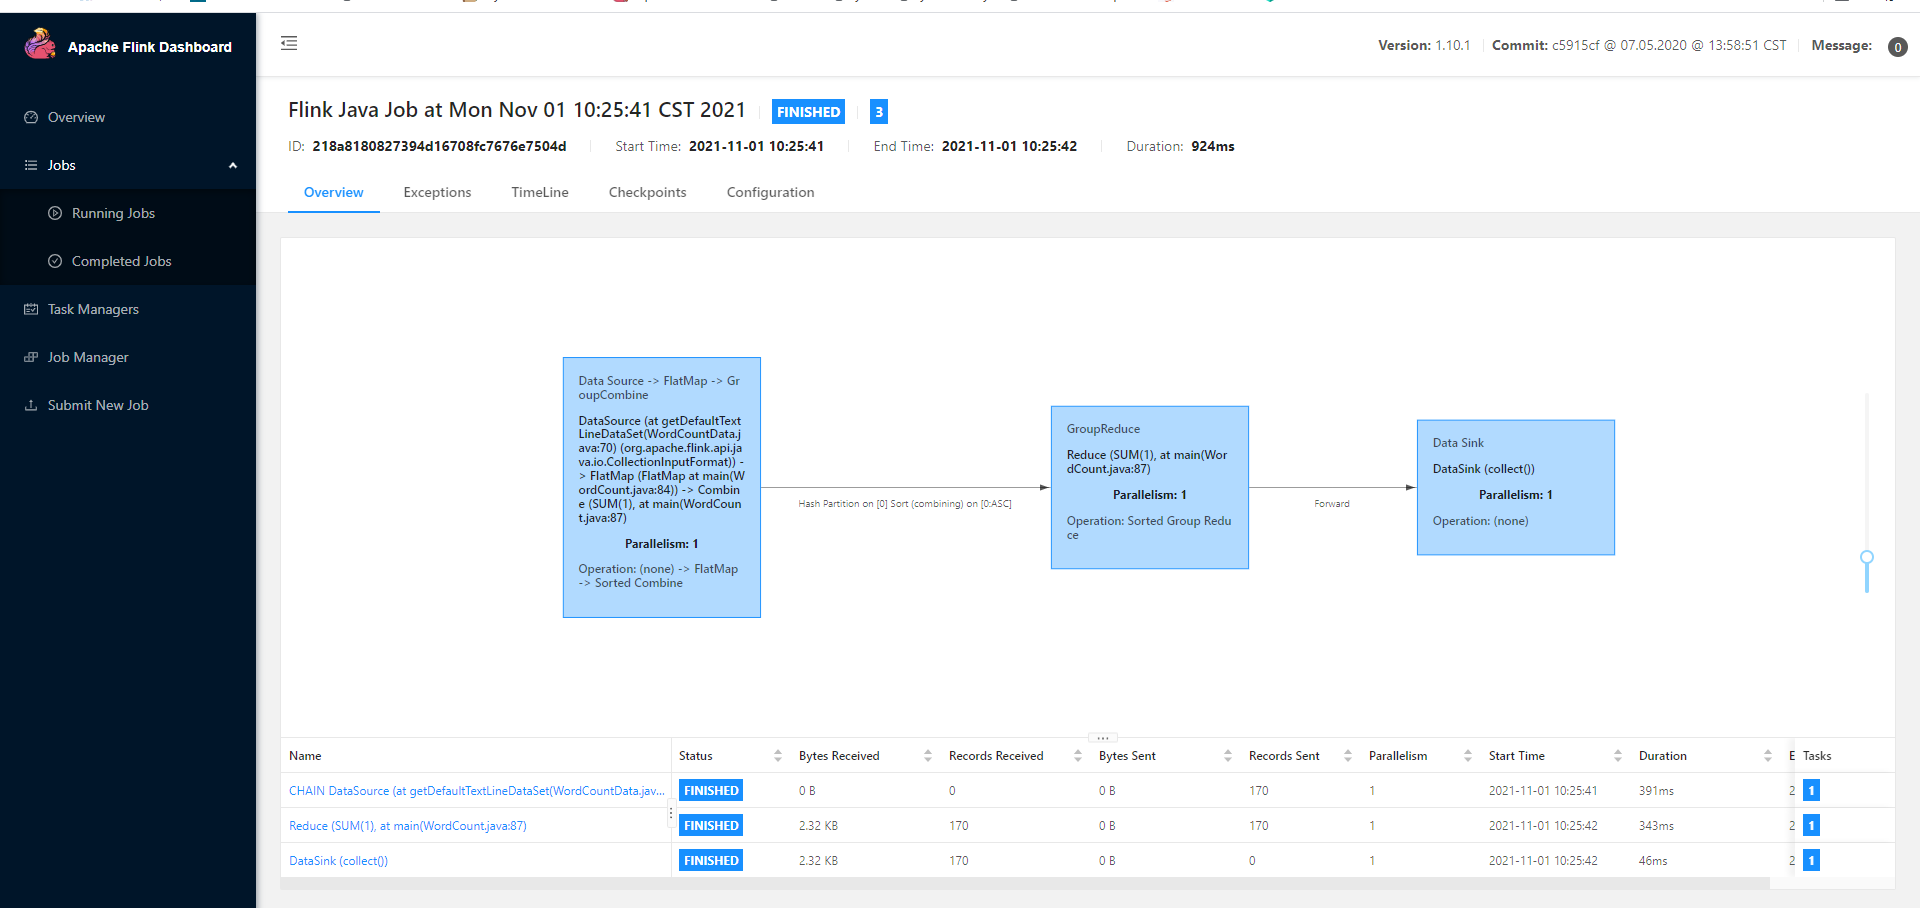Click the blue task count badge 3
Screen dimensions: 1920x908
879,112
